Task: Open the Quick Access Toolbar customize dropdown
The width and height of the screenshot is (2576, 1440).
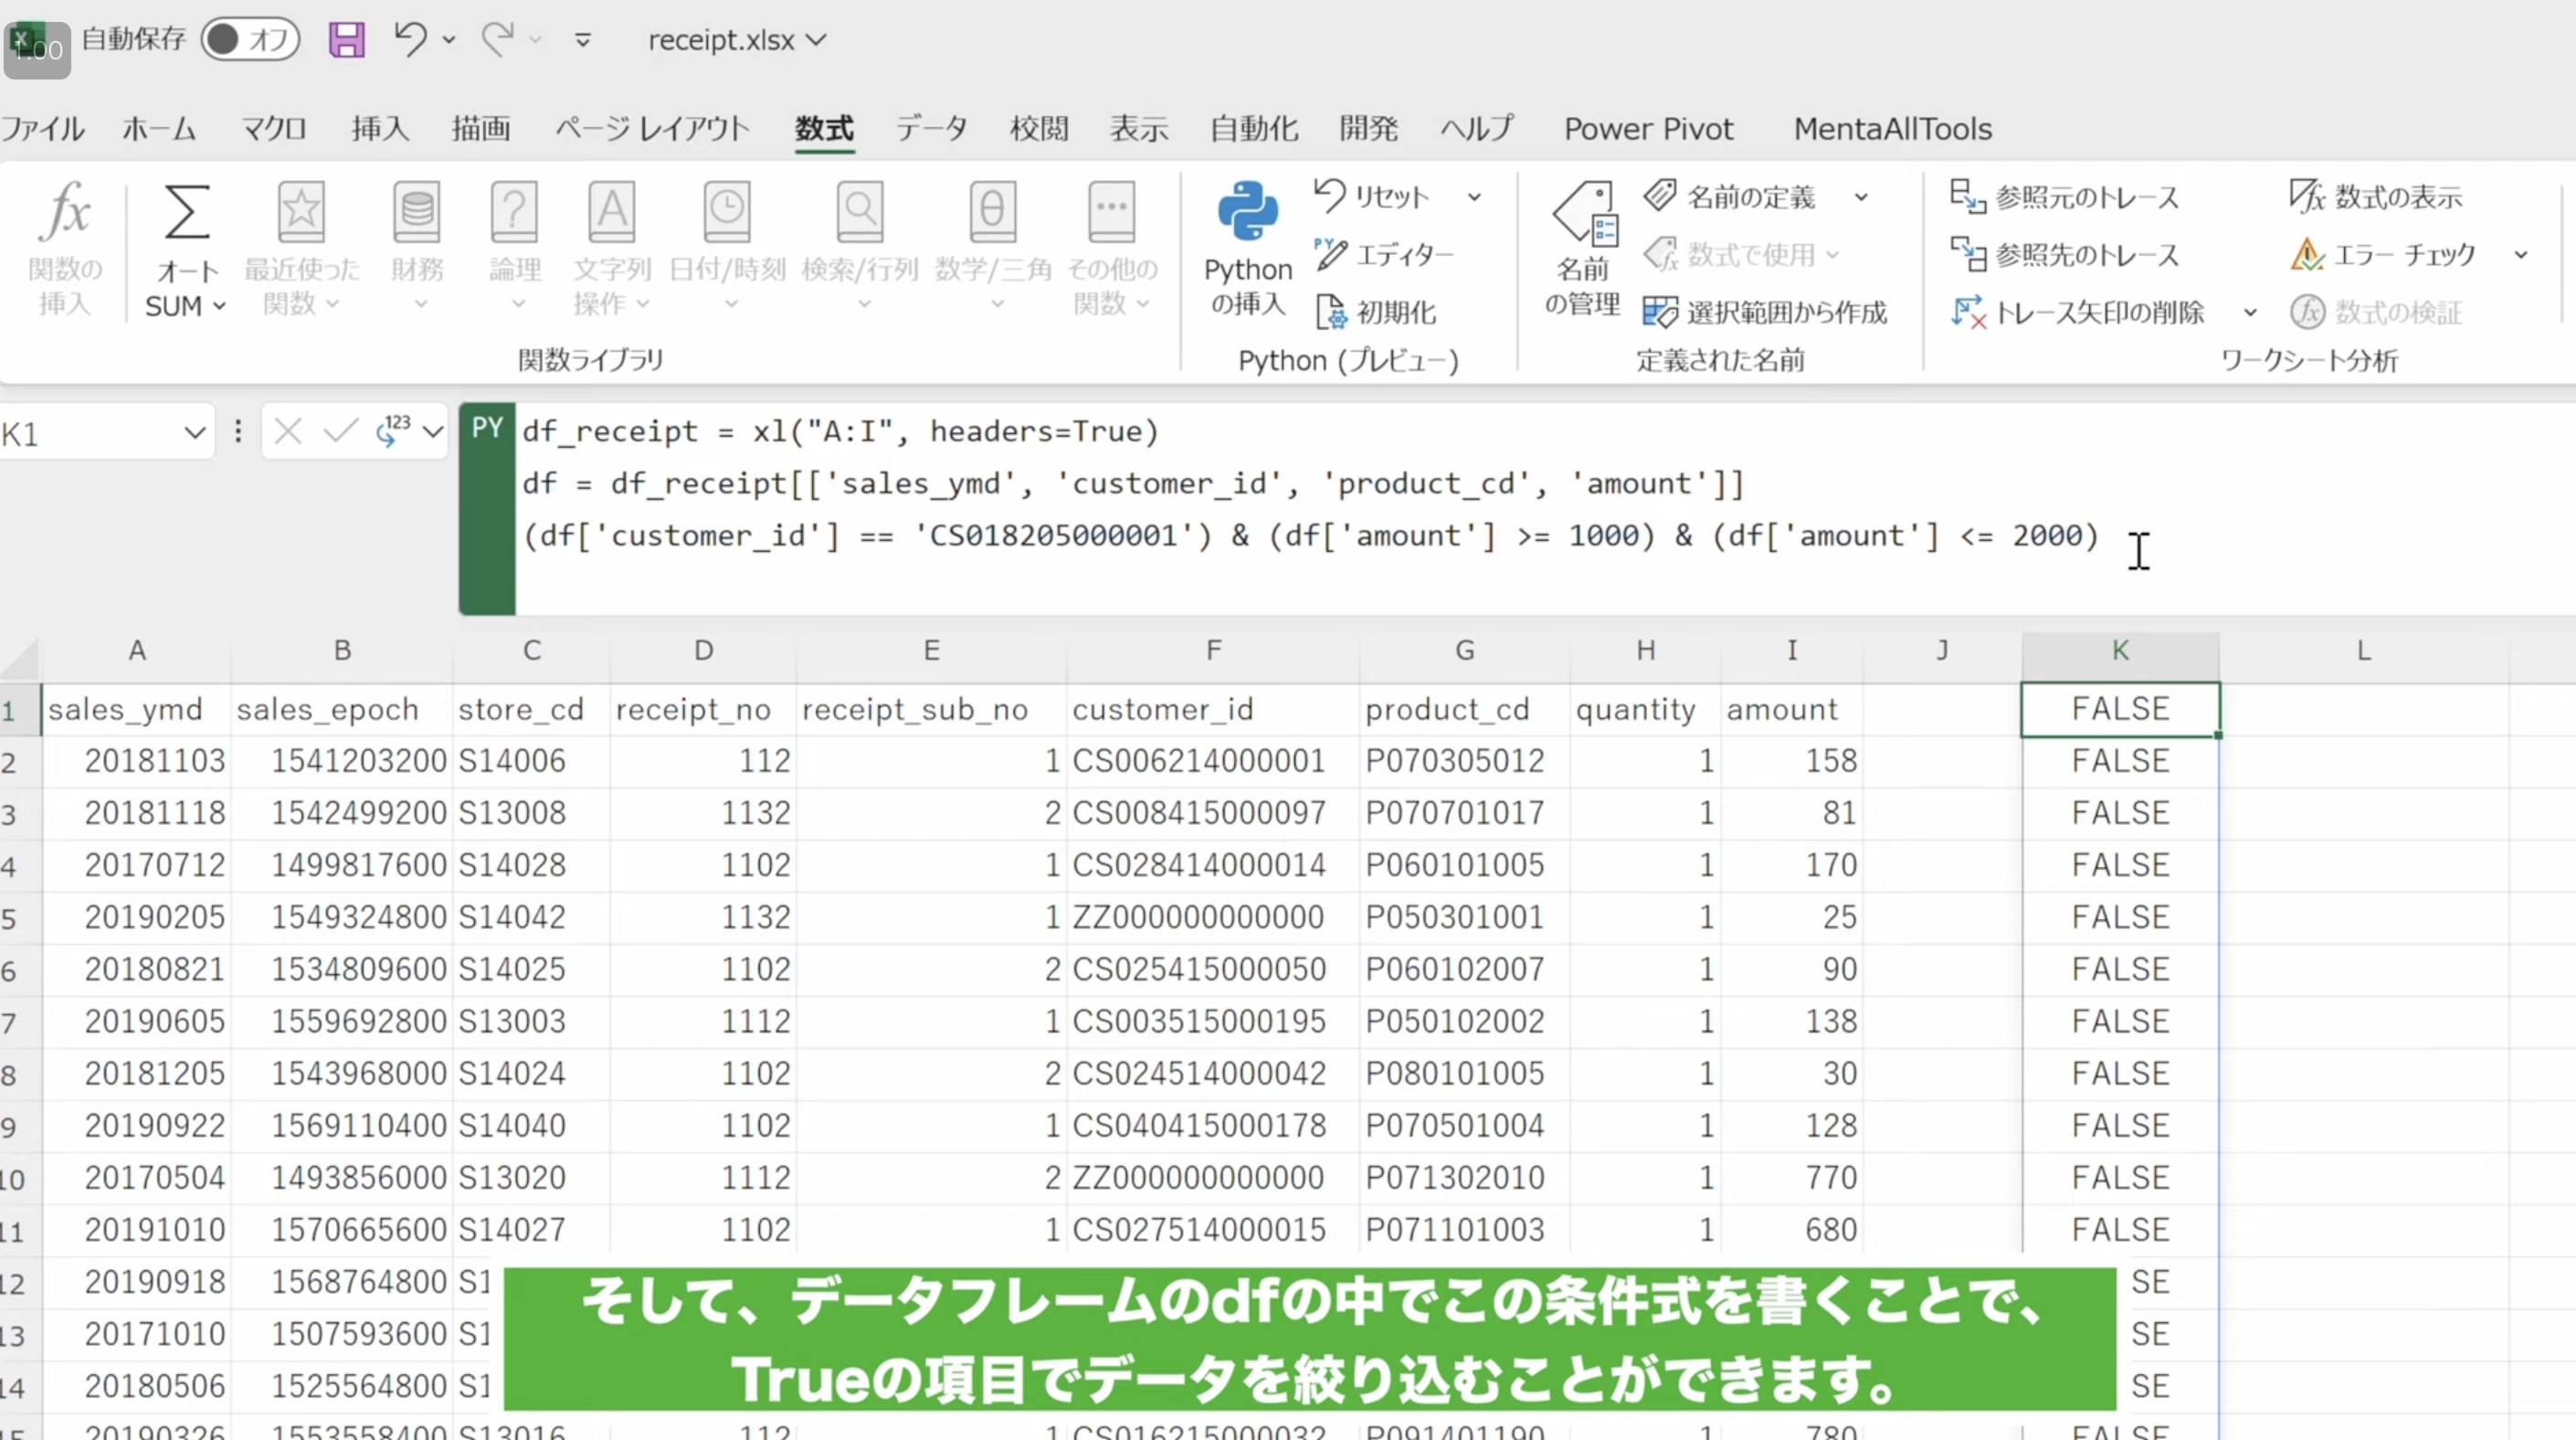Action: pyautogui.click(x=583, y=40)
